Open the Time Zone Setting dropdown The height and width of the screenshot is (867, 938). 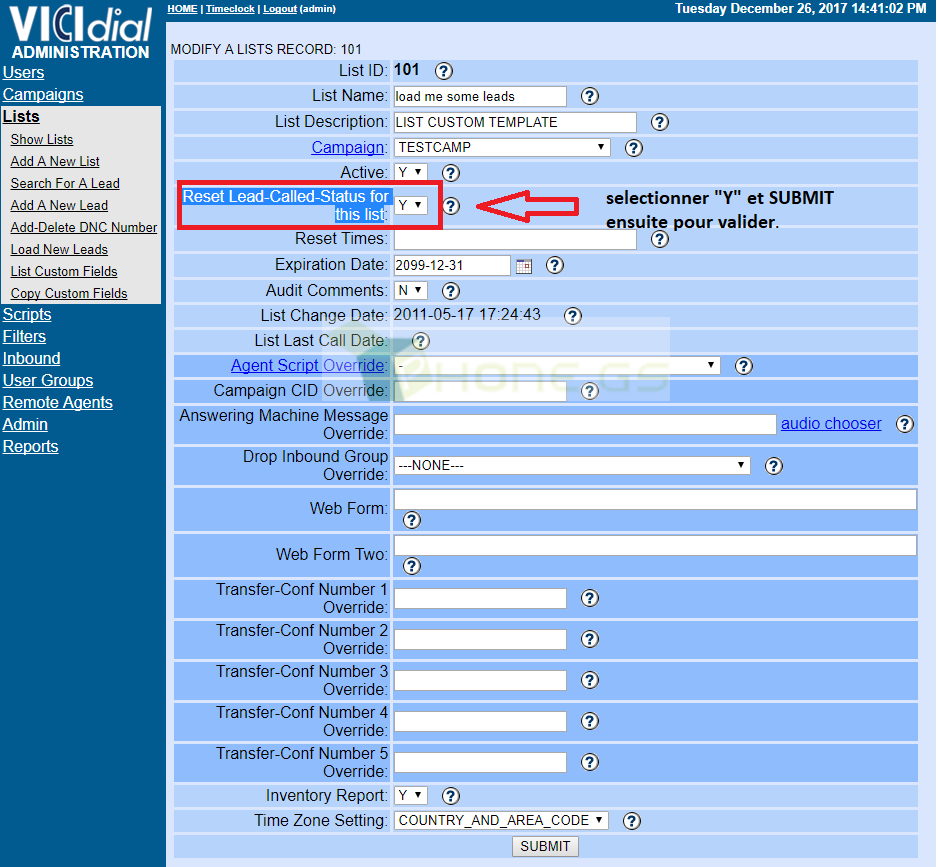pyautogui.click(x=501, y=820)
